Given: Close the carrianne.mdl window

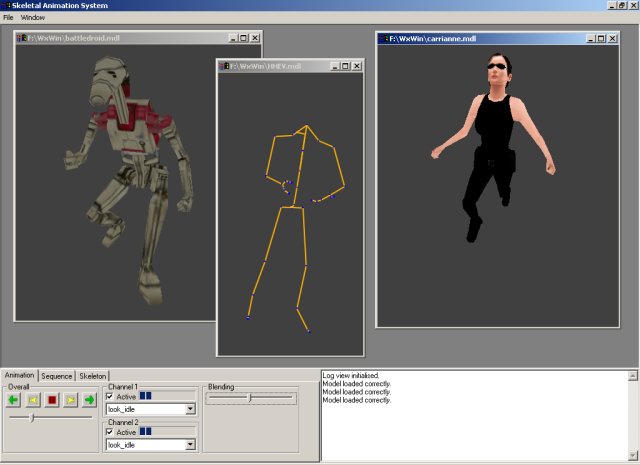Looking at the screenshot, I should 612,38.
